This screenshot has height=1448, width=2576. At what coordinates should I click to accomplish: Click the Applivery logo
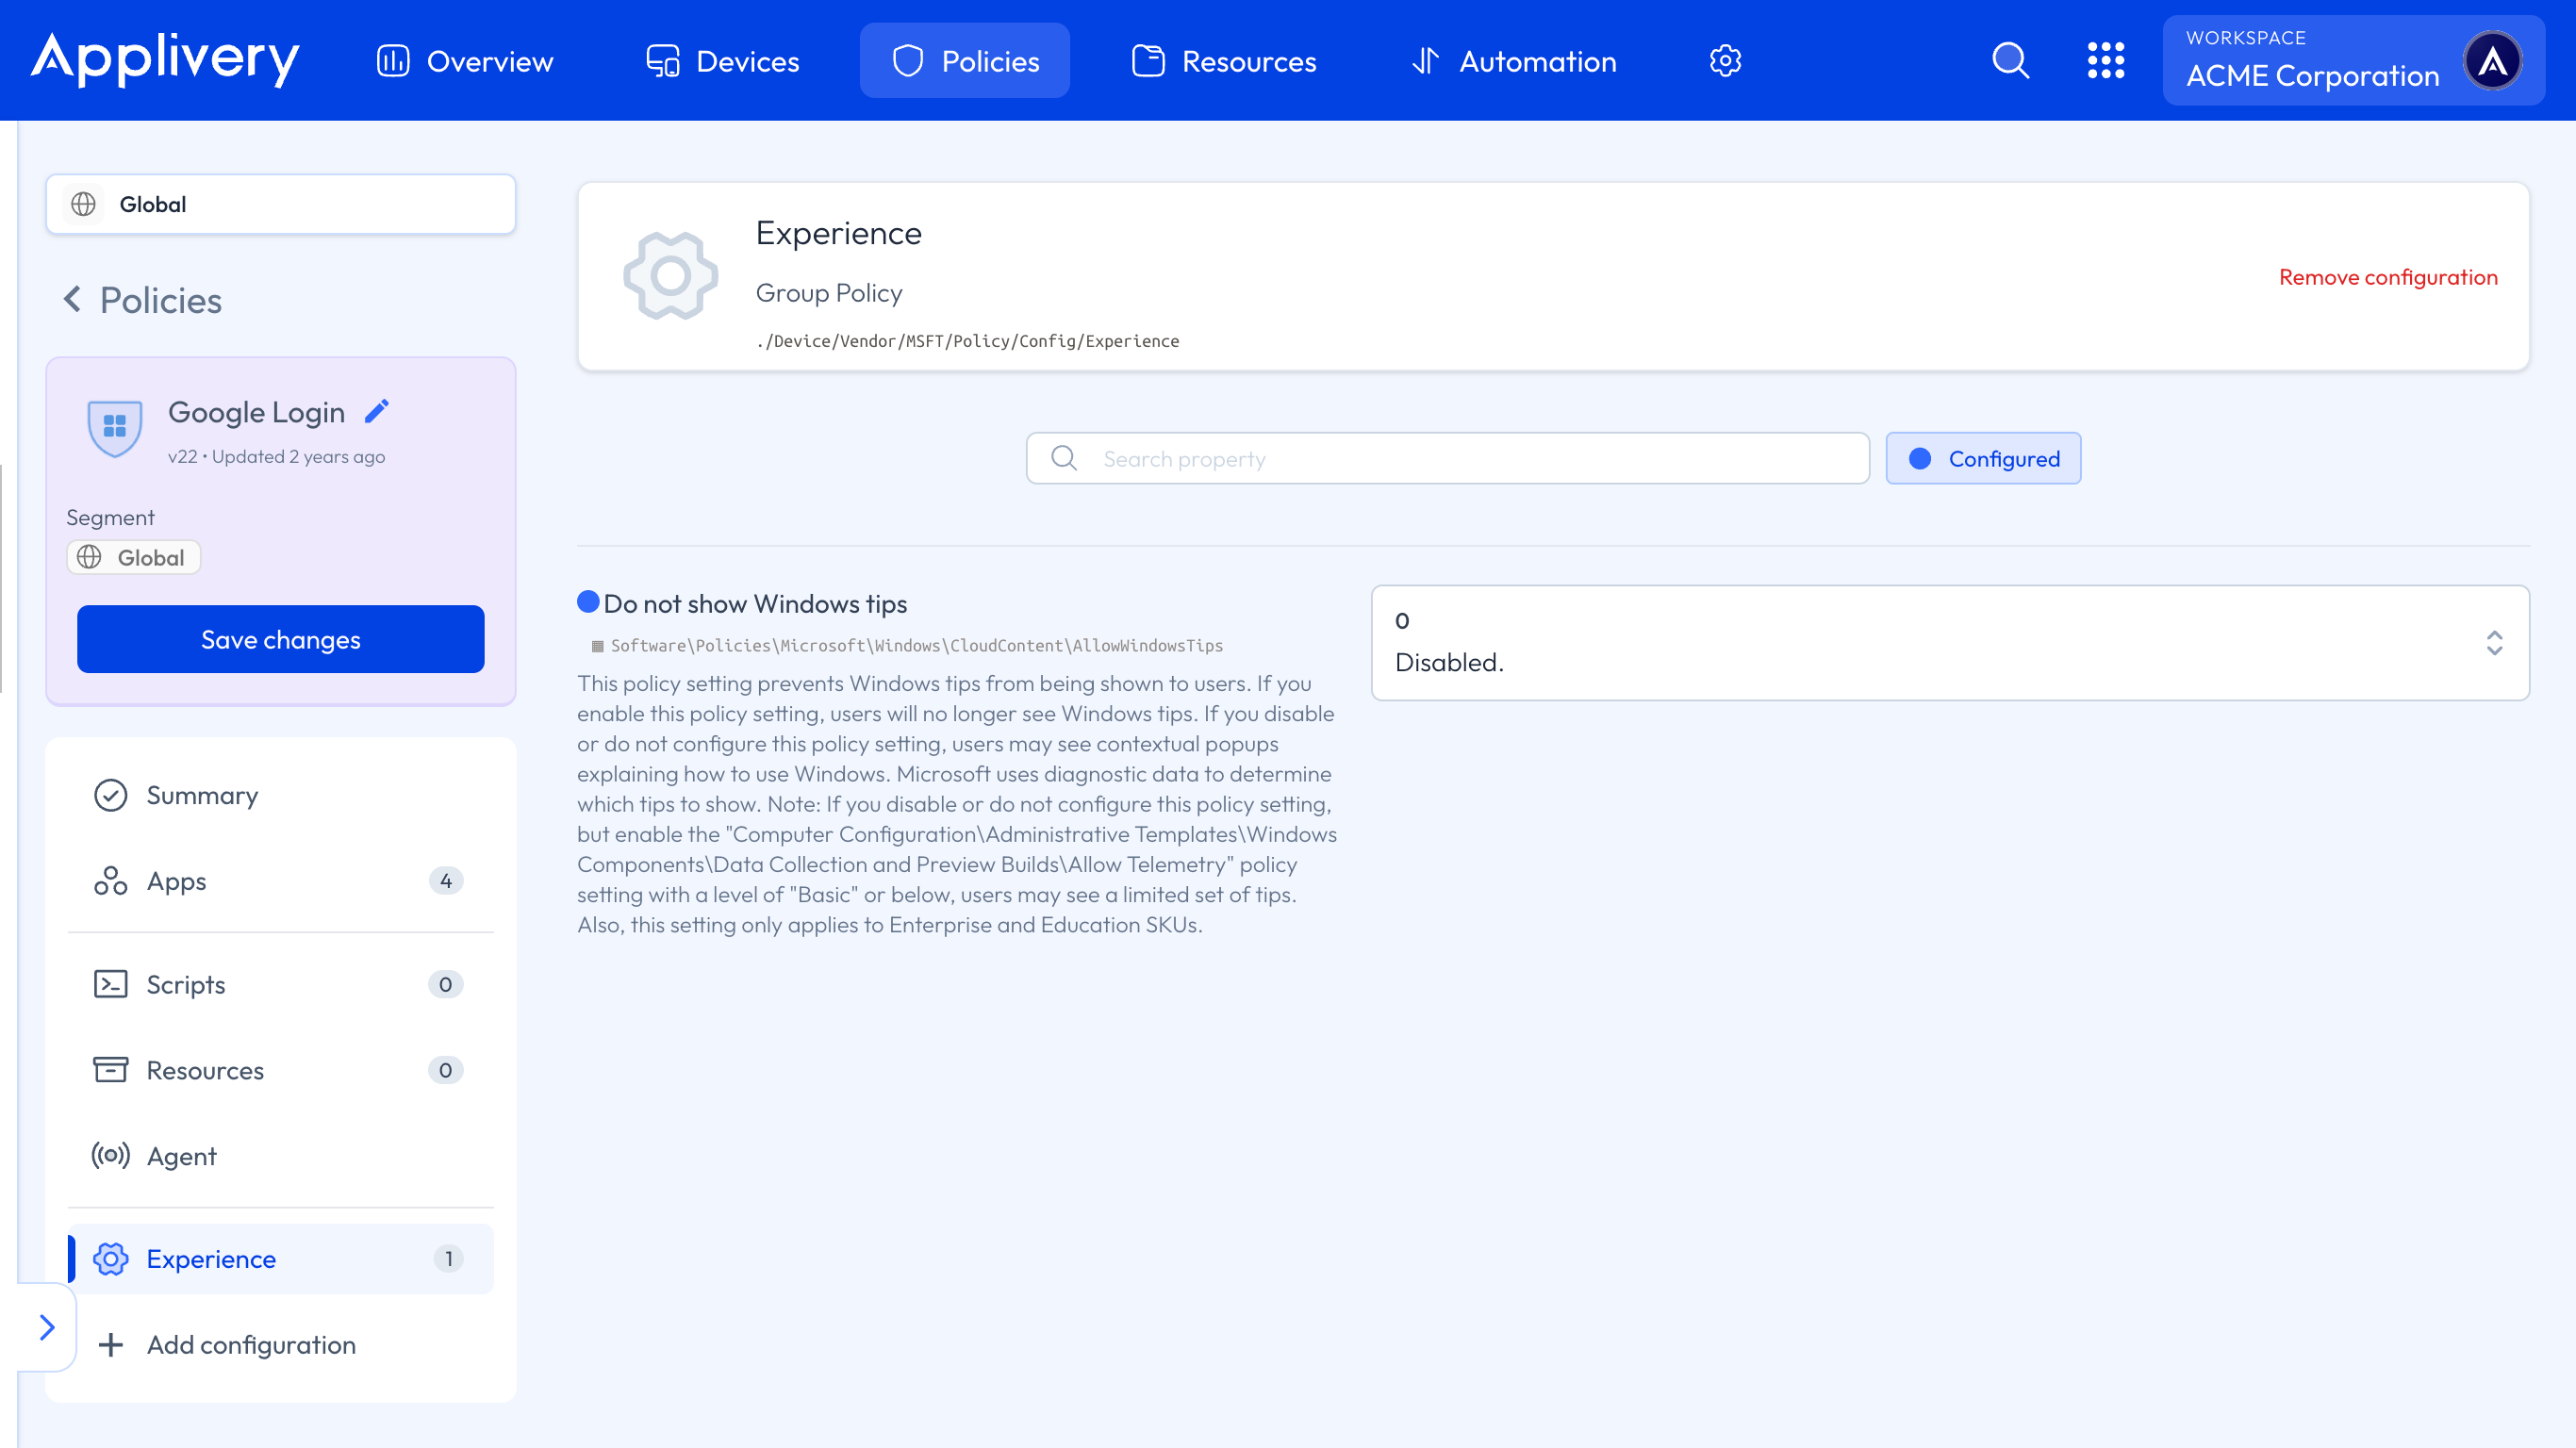coord(165,60)
